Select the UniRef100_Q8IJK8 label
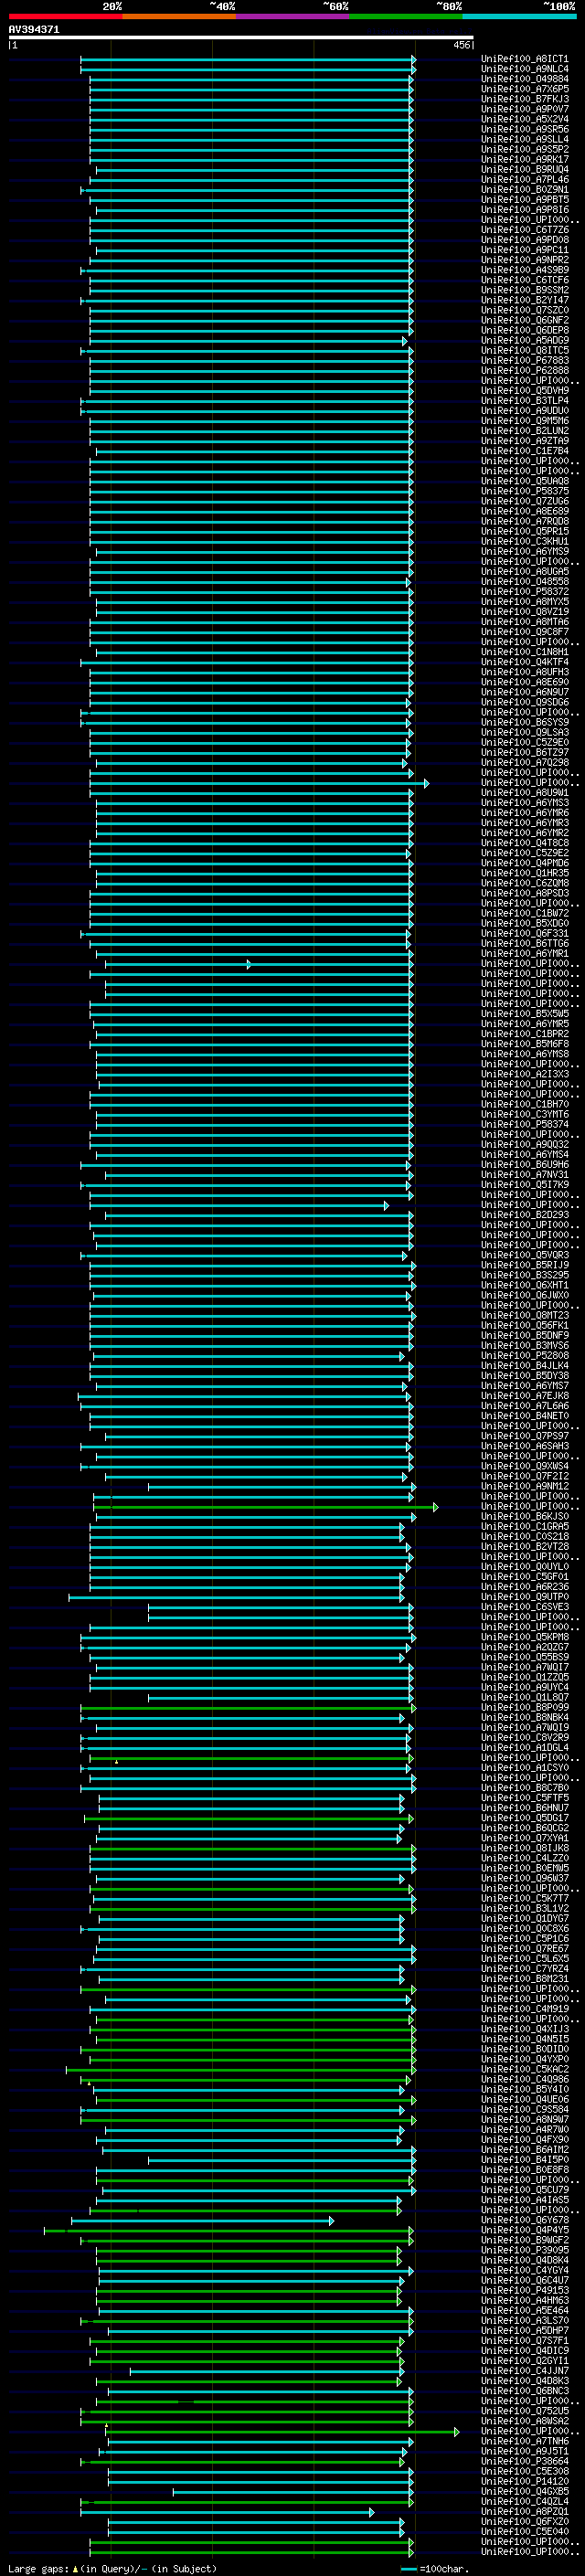The image size is (585, 2576). [525, 1848]
